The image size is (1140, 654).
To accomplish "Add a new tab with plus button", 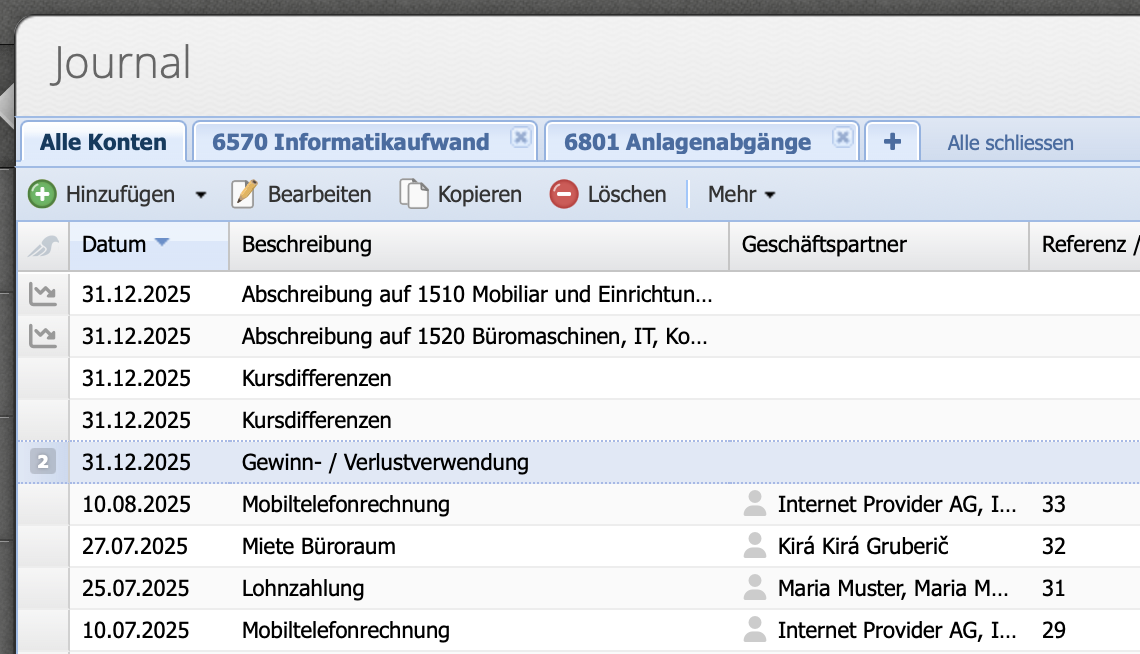I will [x=892, y=142].
